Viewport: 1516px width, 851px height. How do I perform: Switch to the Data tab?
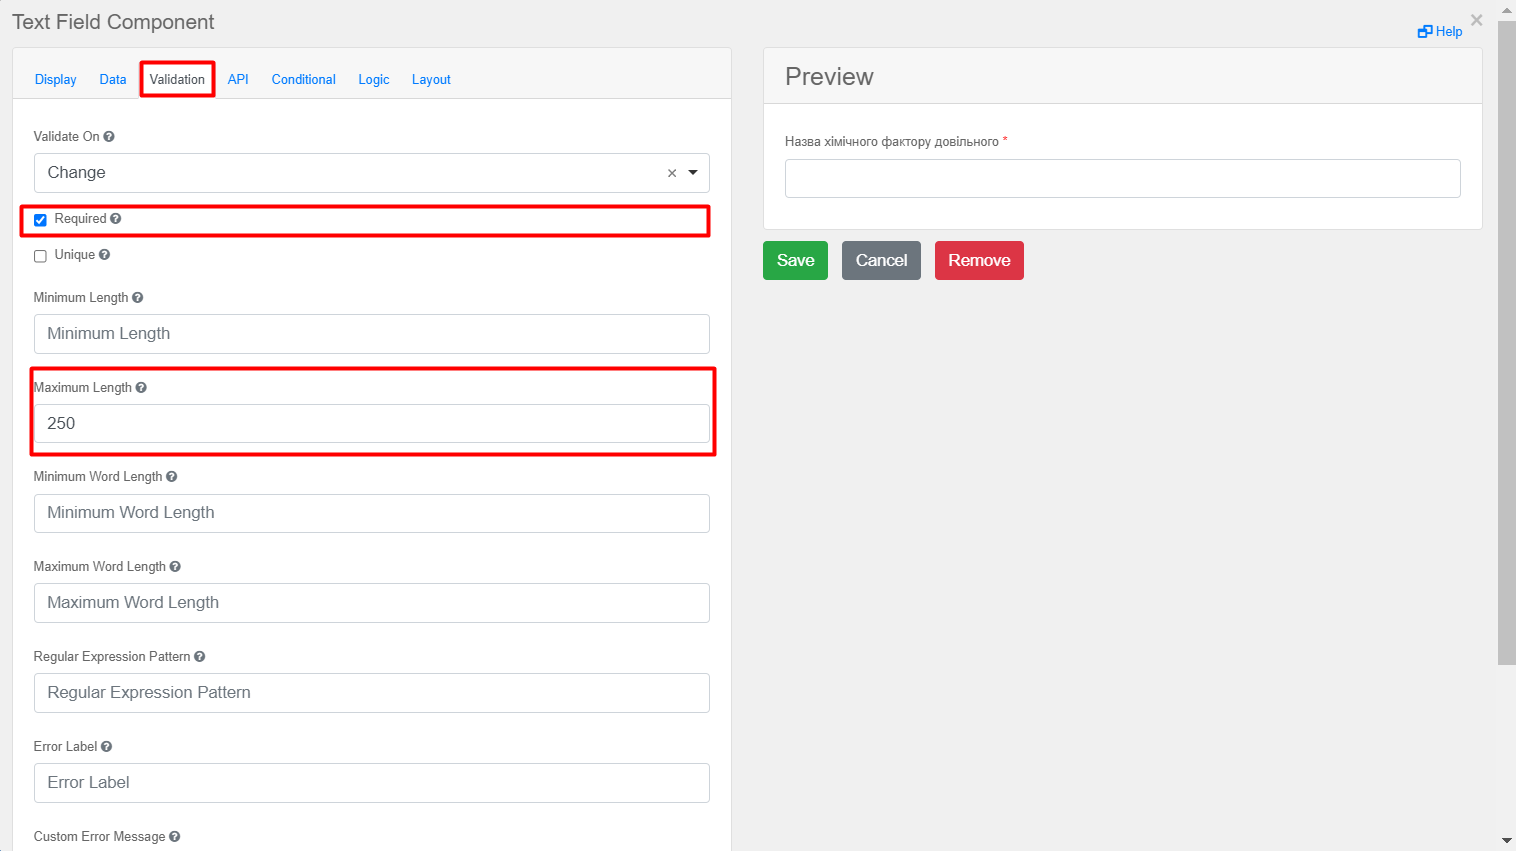click(113, 79)
